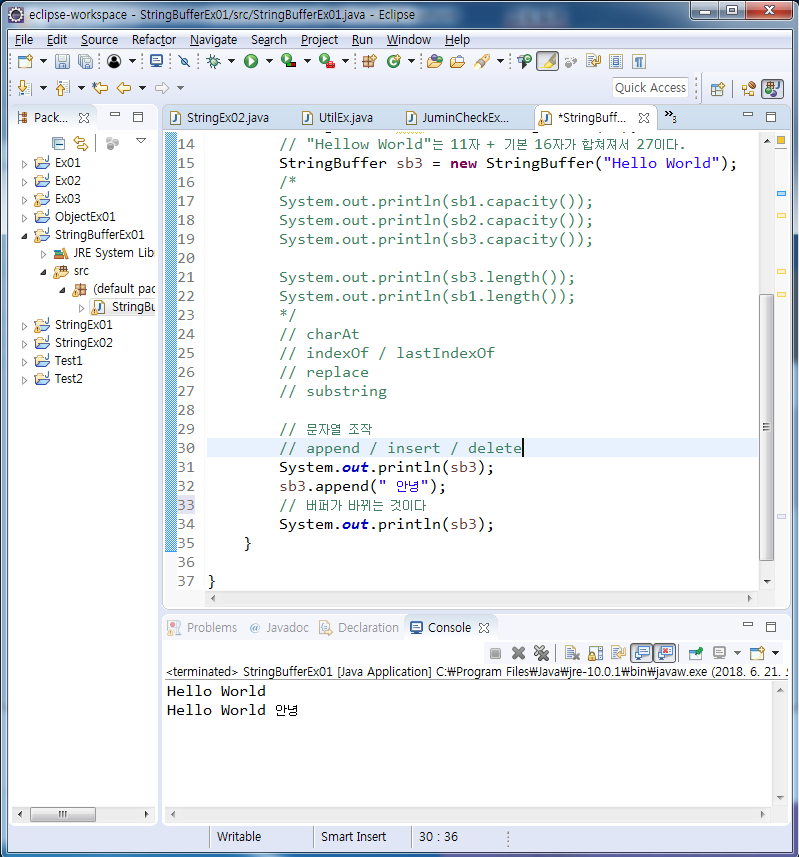Open the New wizard dropdown arrow
This screenshot has height=857, width=799.
pos(43,61)
